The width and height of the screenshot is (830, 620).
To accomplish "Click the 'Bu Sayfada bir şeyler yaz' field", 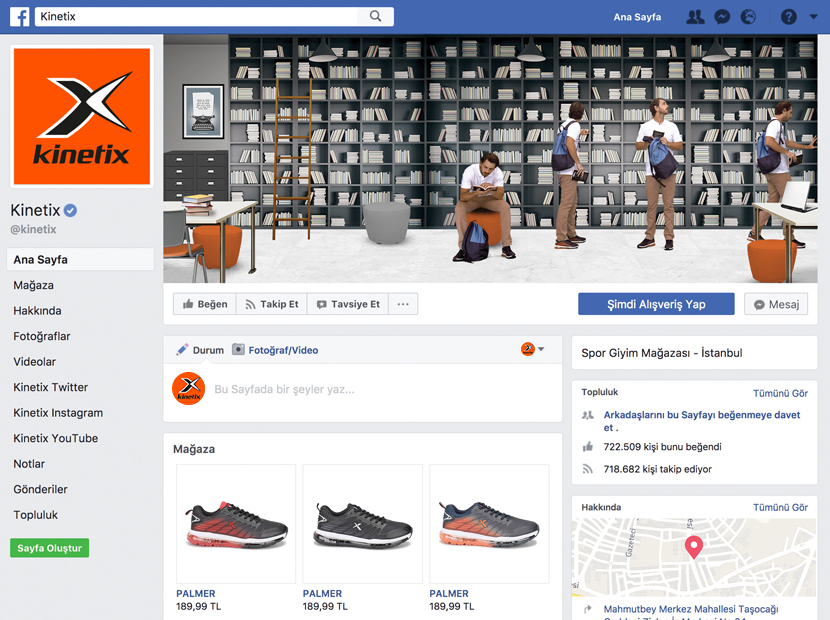I will tap(285, 389).
